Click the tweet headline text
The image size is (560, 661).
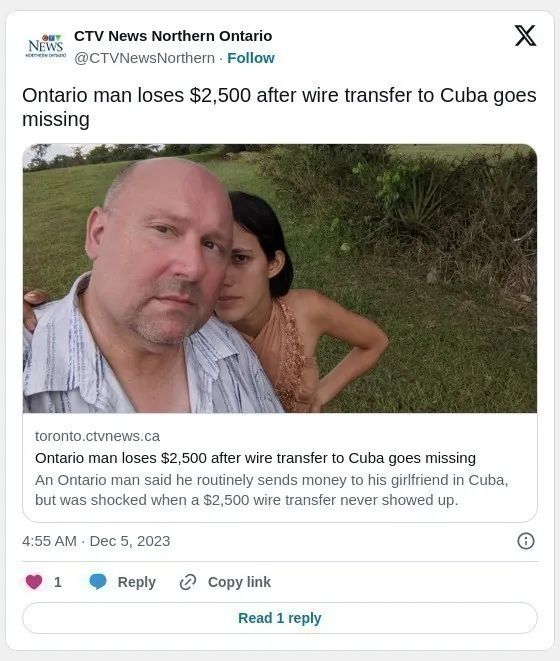coord(279,107)
